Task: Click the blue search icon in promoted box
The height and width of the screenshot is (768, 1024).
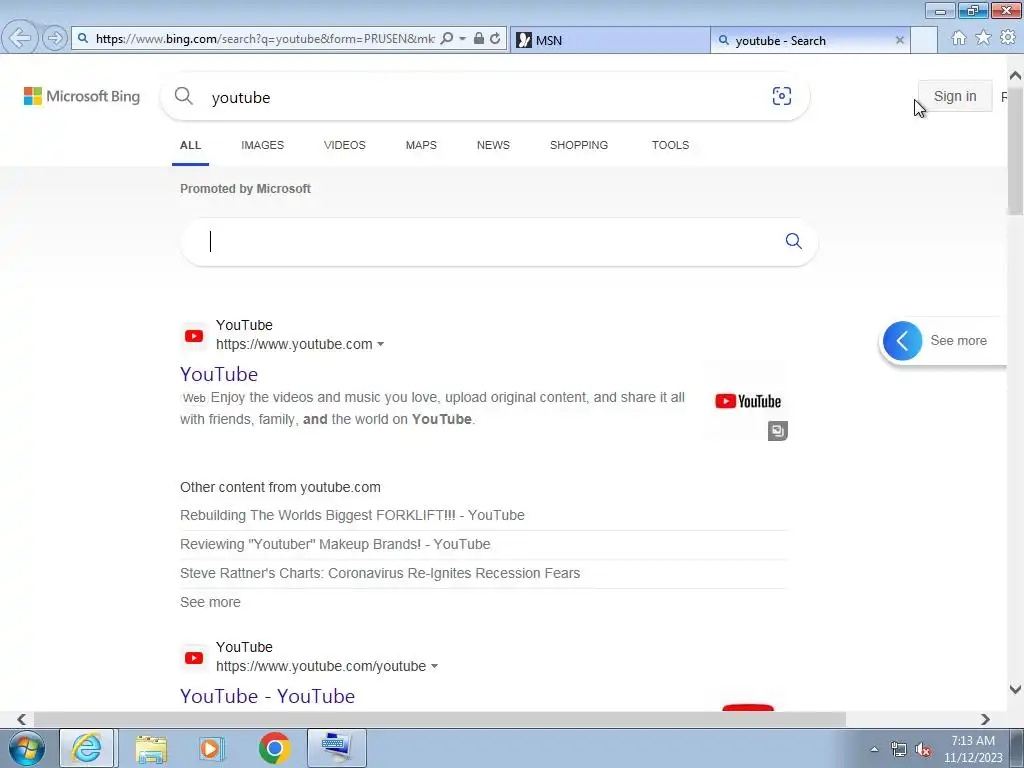Action: point(793,241)
